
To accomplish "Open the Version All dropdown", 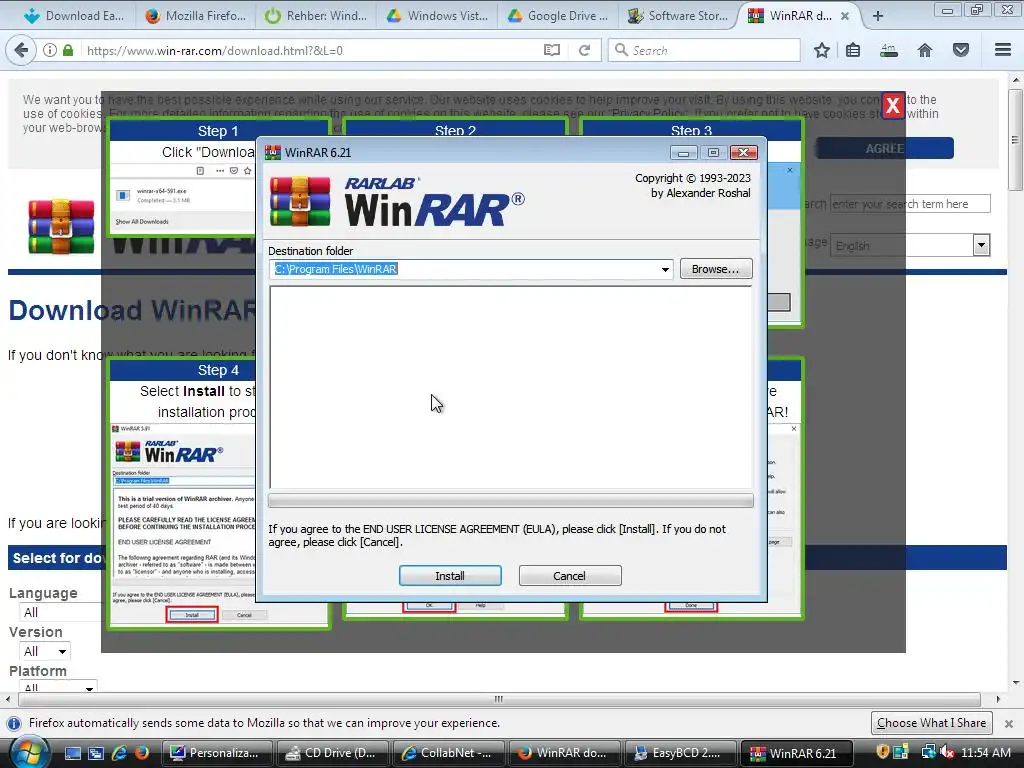I will point(45,651).
